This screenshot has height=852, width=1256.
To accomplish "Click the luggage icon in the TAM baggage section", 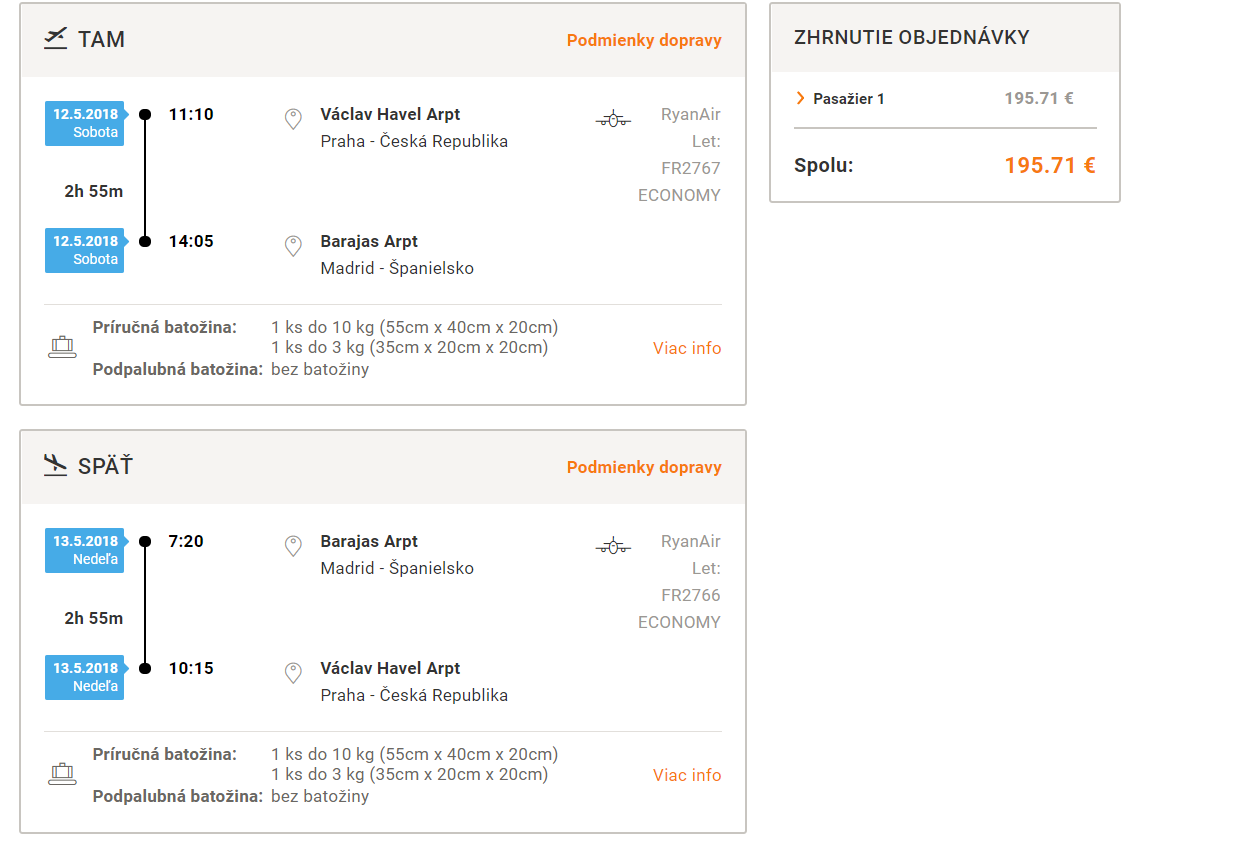I will click(x=62, y=348).
